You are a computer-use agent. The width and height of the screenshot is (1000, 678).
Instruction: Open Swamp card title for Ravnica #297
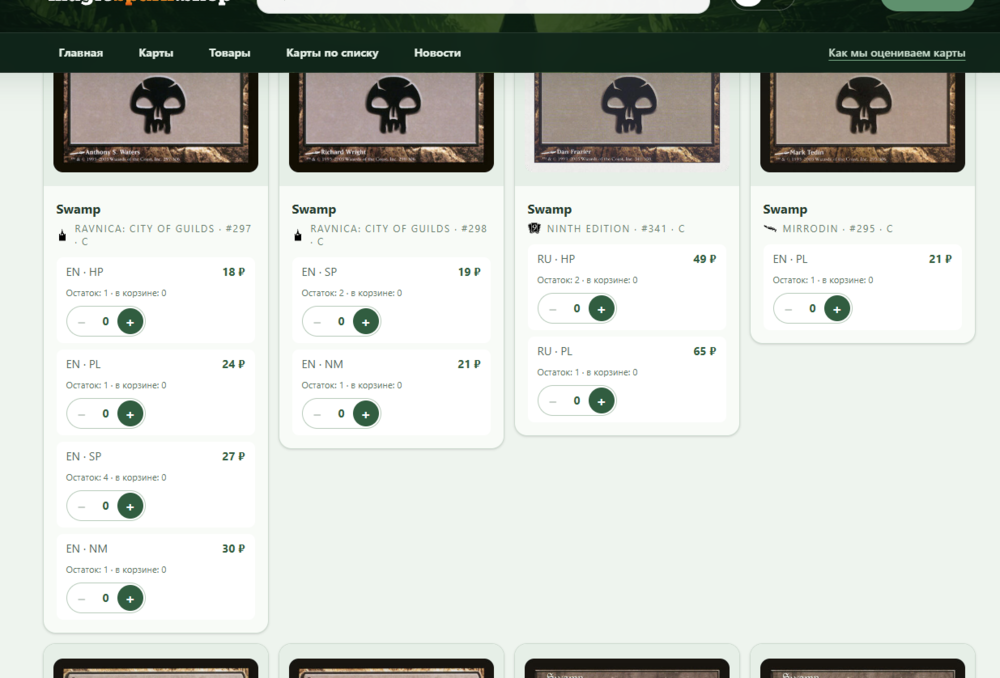78,209
